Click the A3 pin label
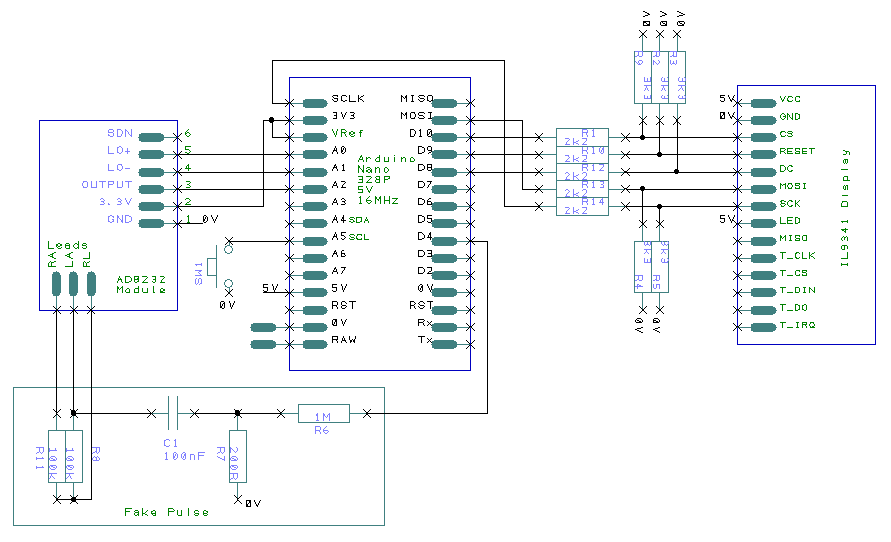891x542 pixels. click(x=339, y=202)
